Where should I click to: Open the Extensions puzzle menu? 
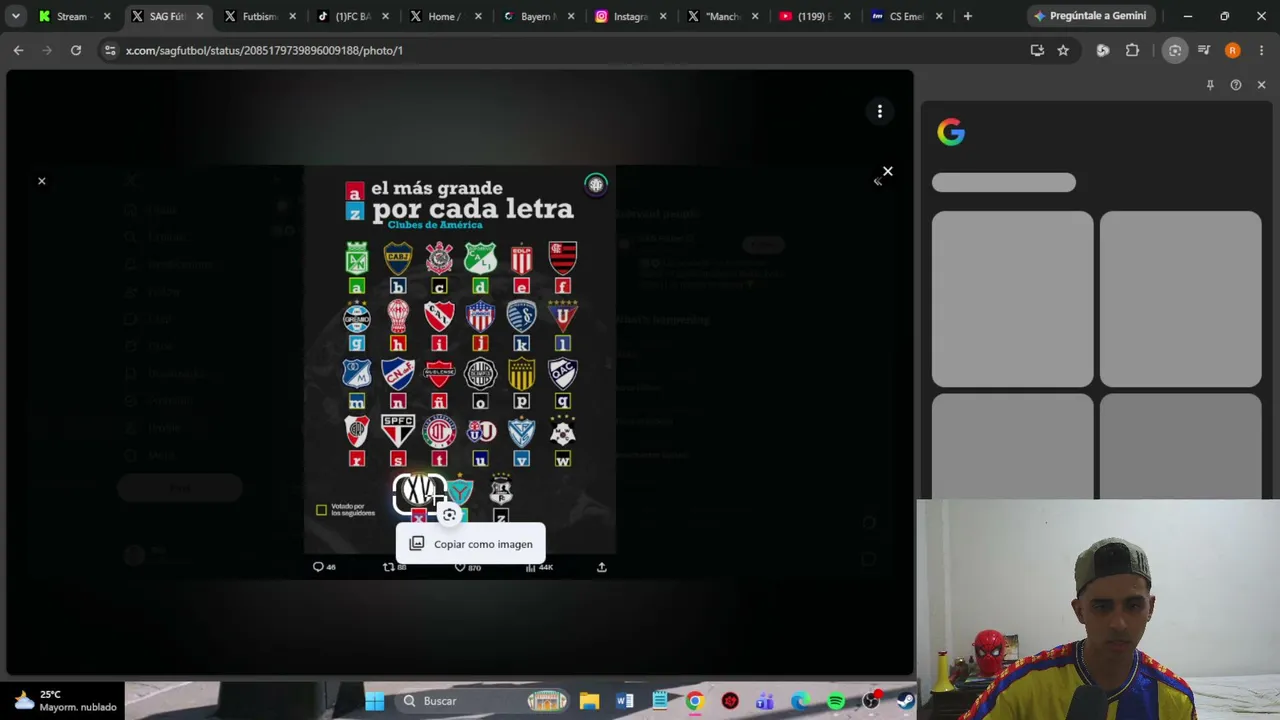[1132, 50]
